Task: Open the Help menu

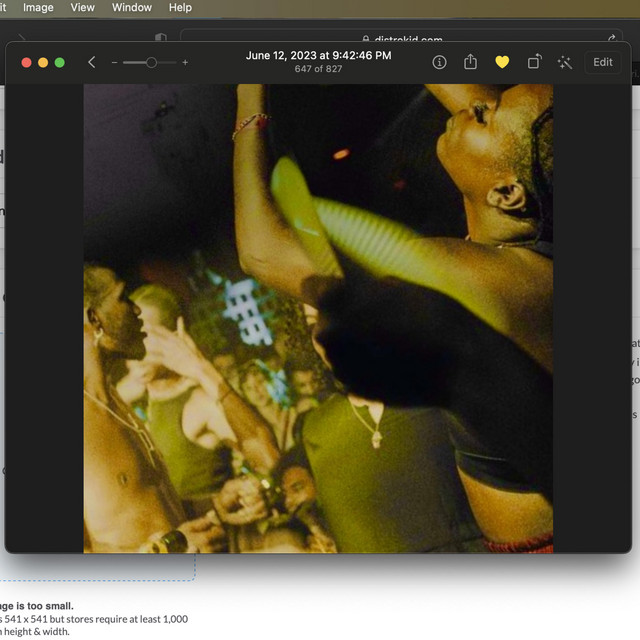Action: pos(180,7)
